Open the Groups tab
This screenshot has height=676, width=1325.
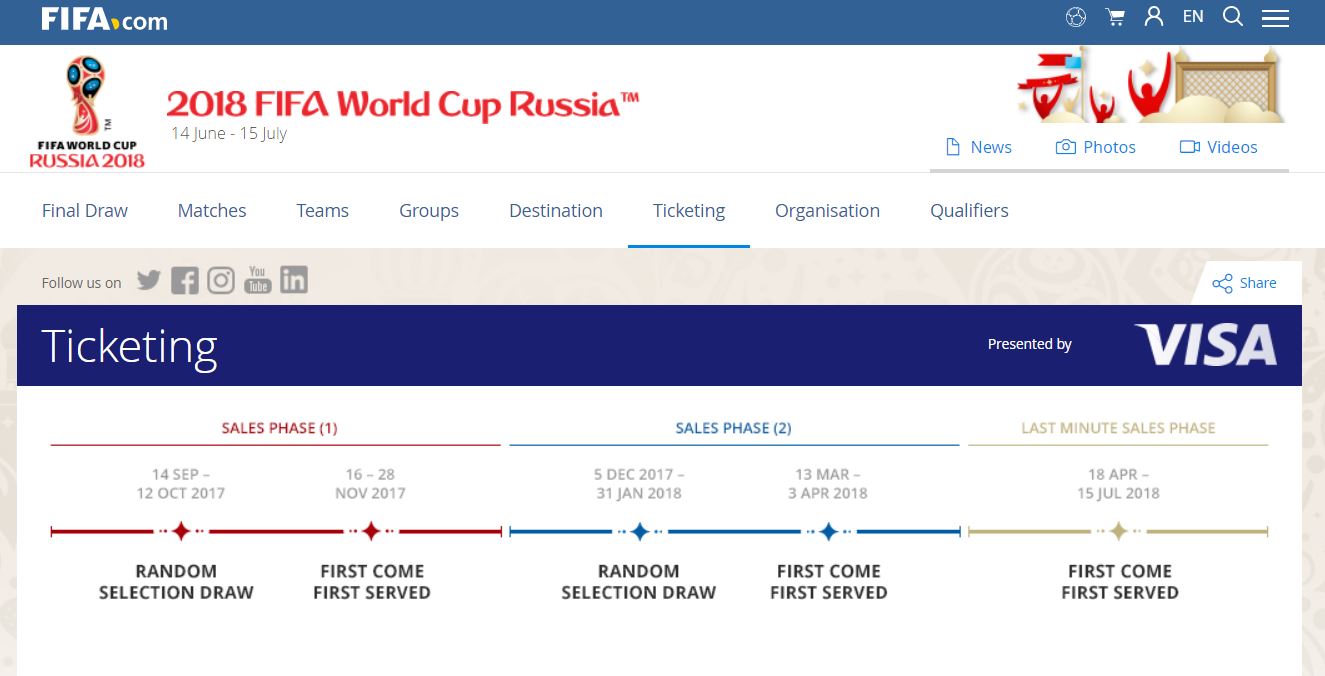click(429, 210)
